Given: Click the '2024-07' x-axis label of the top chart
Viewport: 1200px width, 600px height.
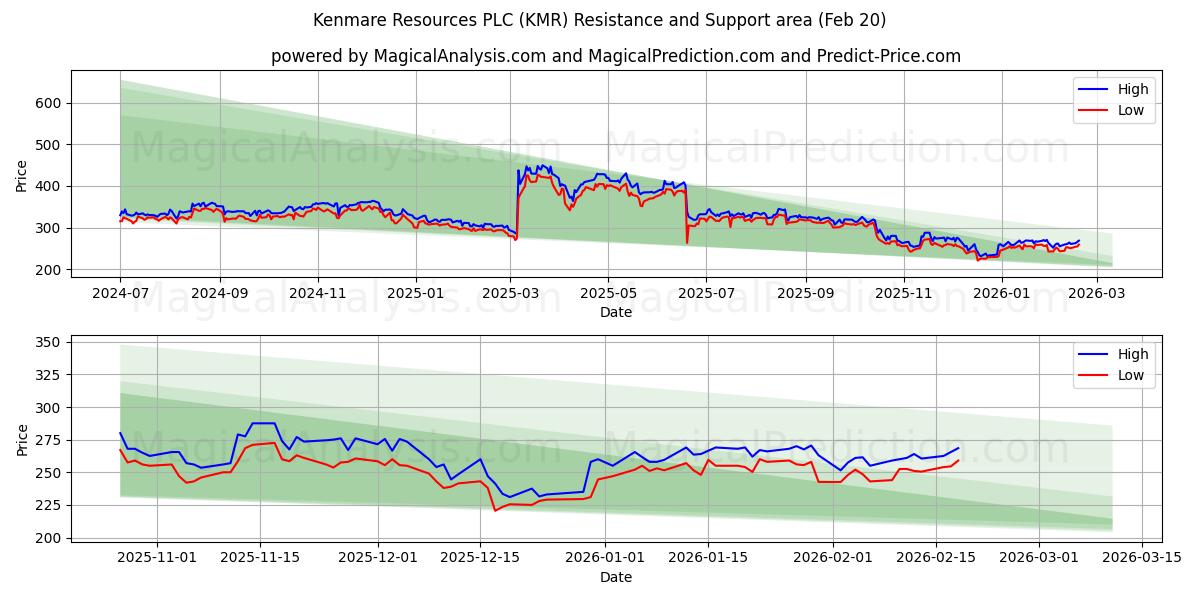Looking at the screenshot, I should pyautogui.click(x=120, y=293).
